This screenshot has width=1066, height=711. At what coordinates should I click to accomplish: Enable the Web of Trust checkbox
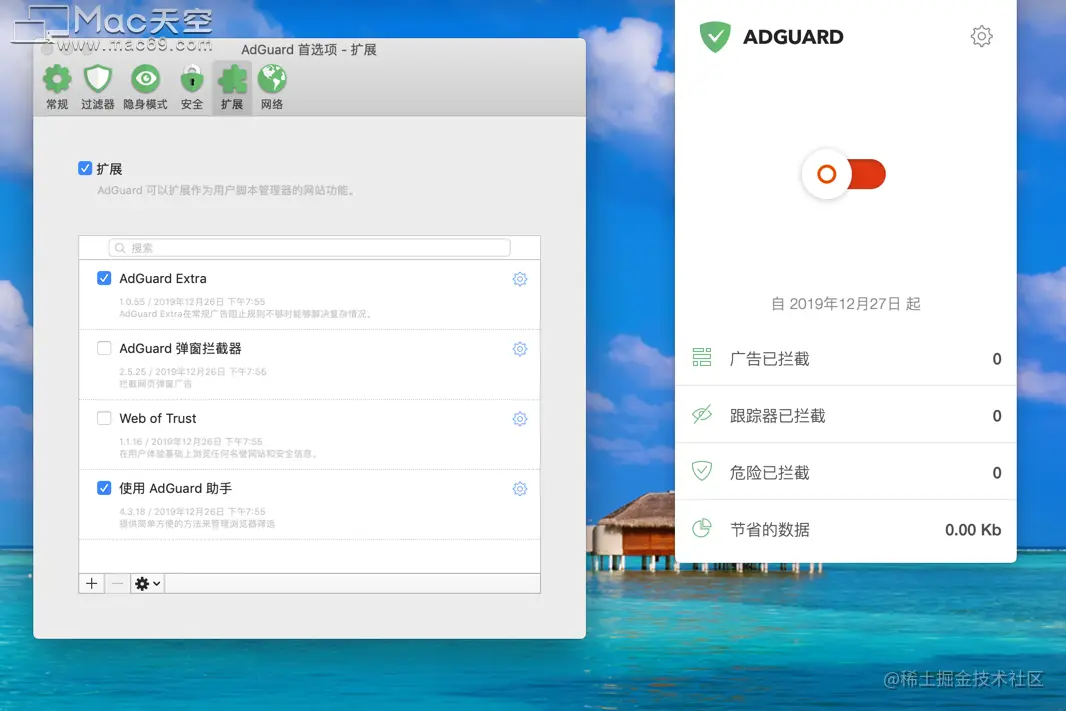(x=104, y=418)
